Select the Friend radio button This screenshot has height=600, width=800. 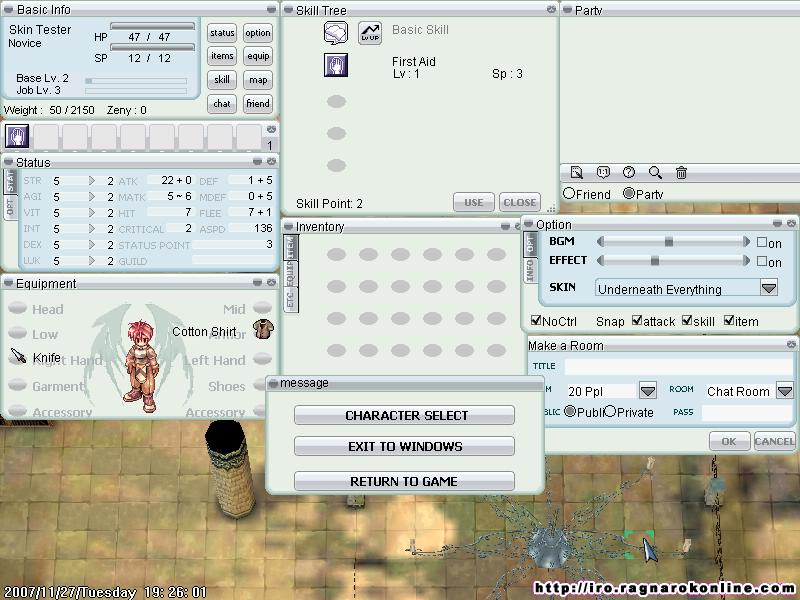pyautogui.click(x=569, y=193)
